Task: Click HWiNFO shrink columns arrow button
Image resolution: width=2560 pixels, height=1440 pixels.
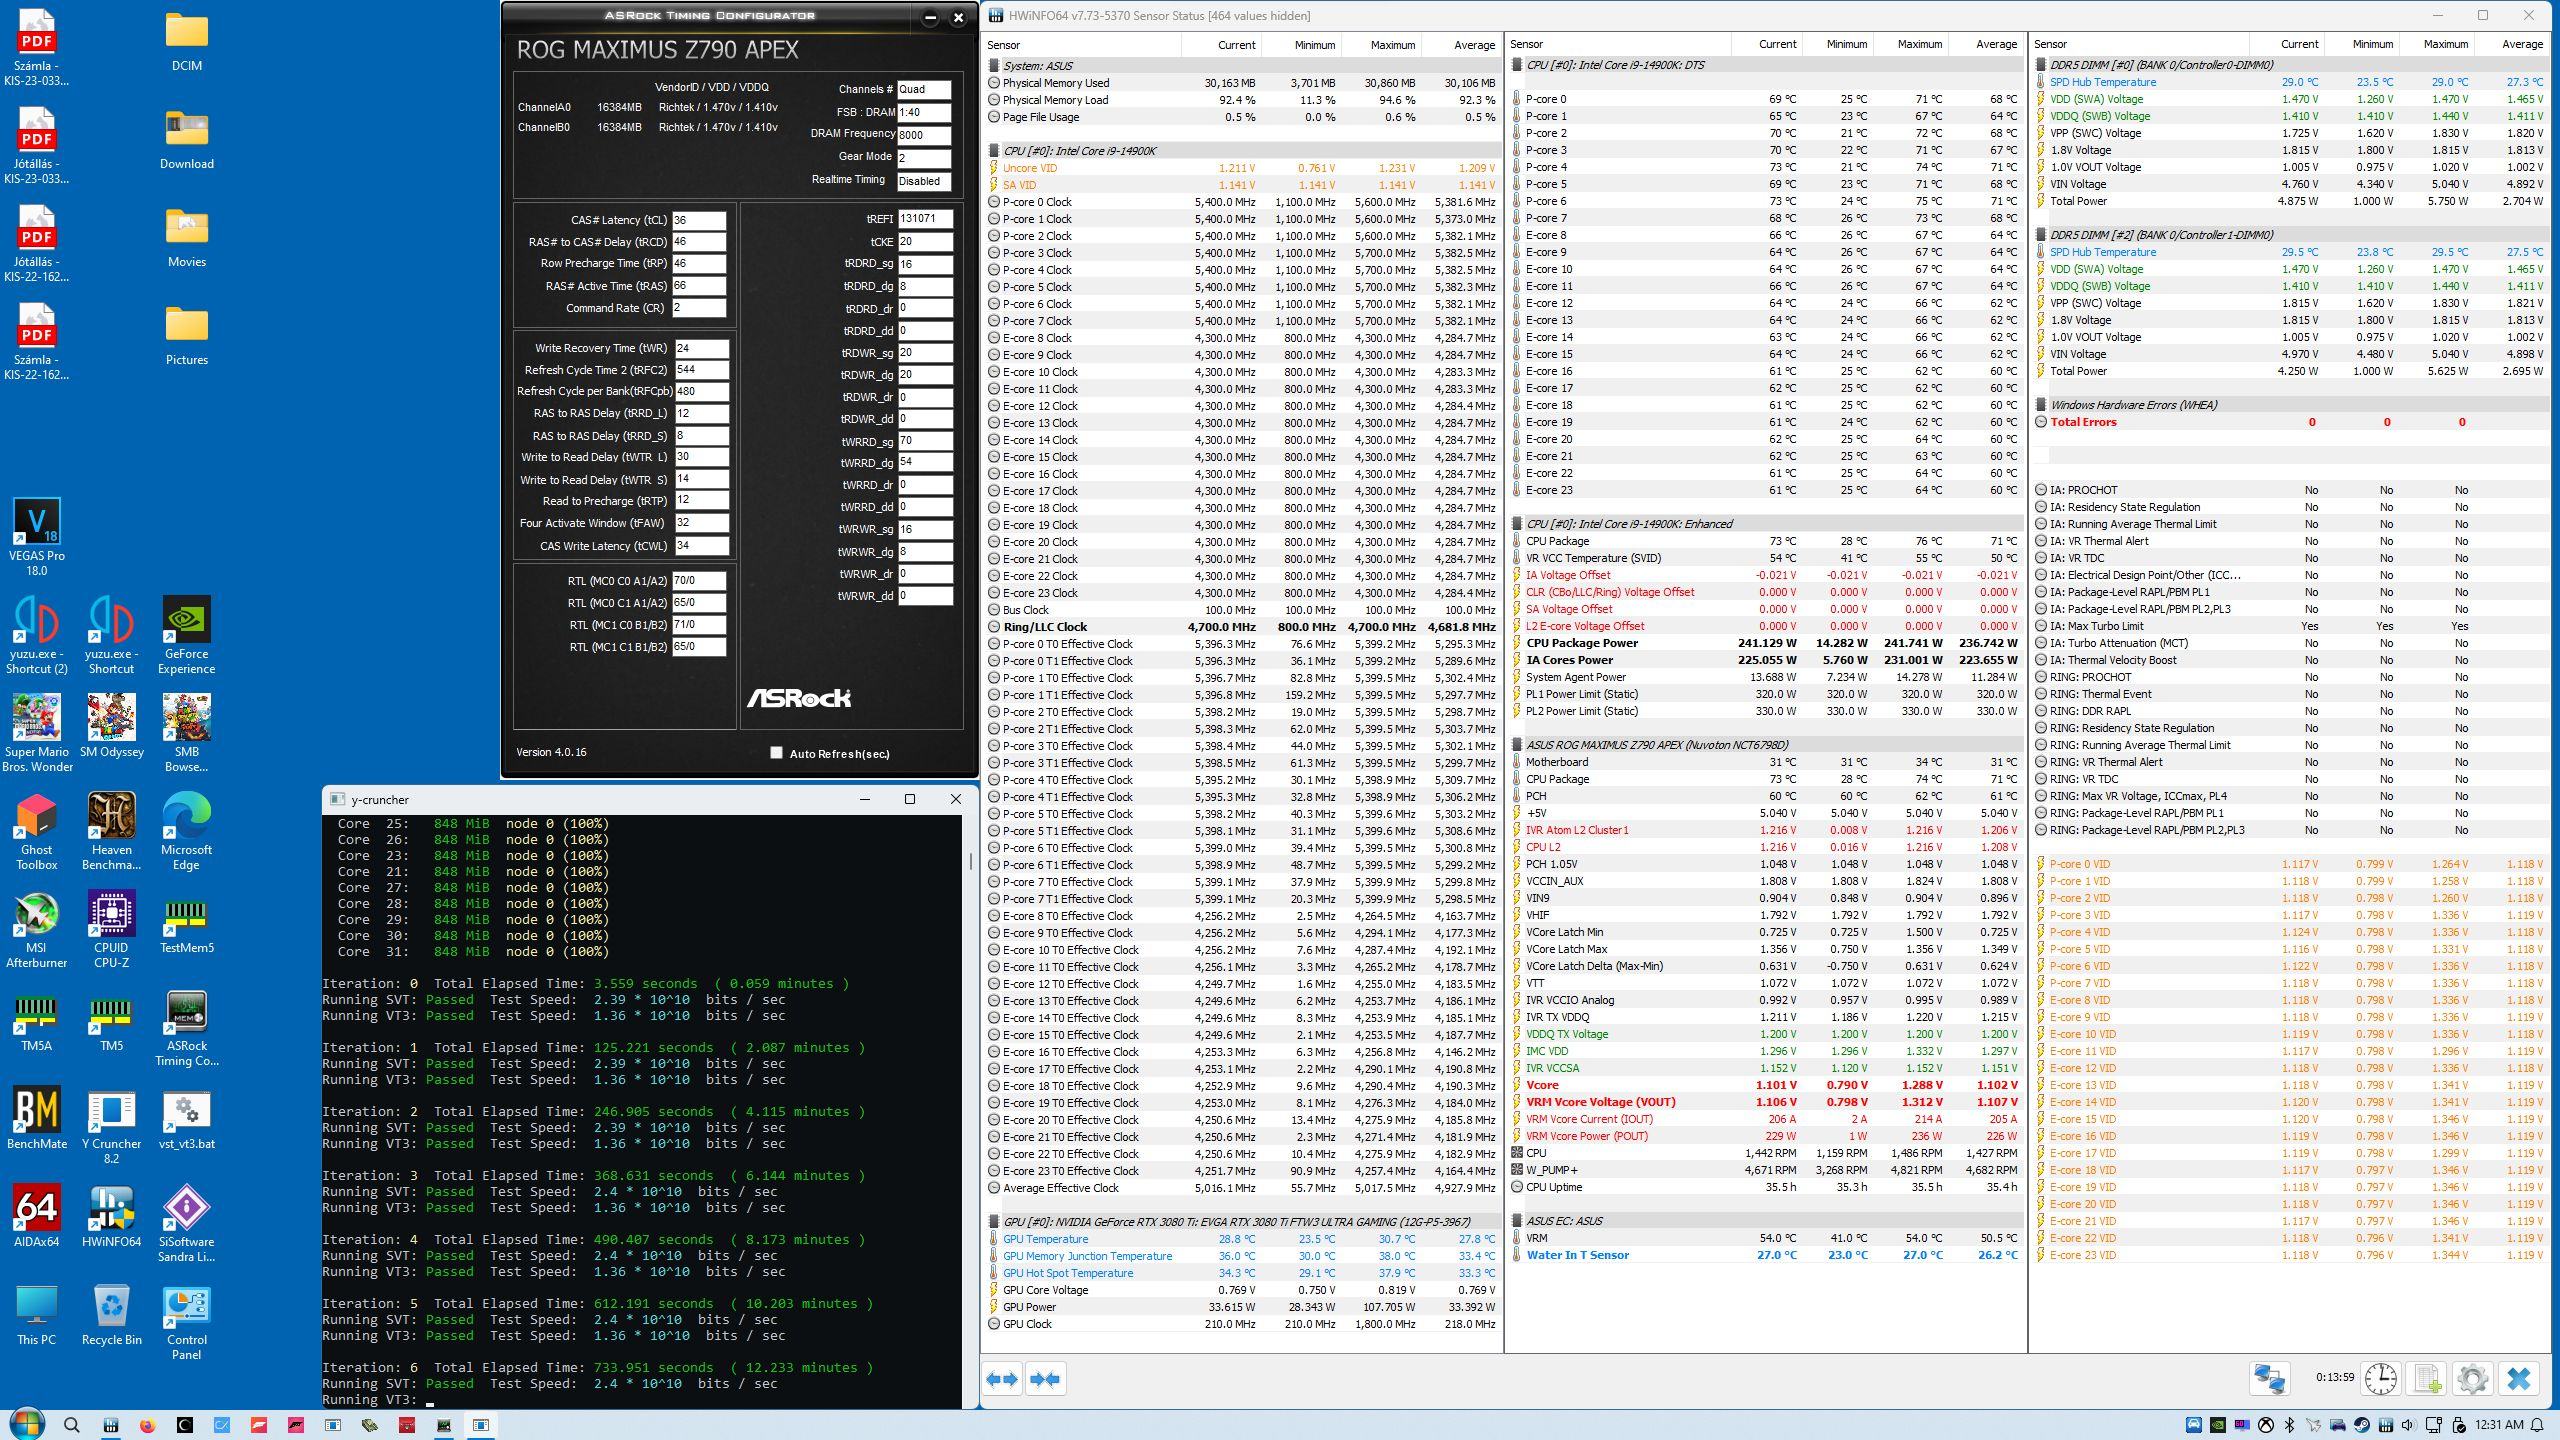Action: coord(1044,1379)
